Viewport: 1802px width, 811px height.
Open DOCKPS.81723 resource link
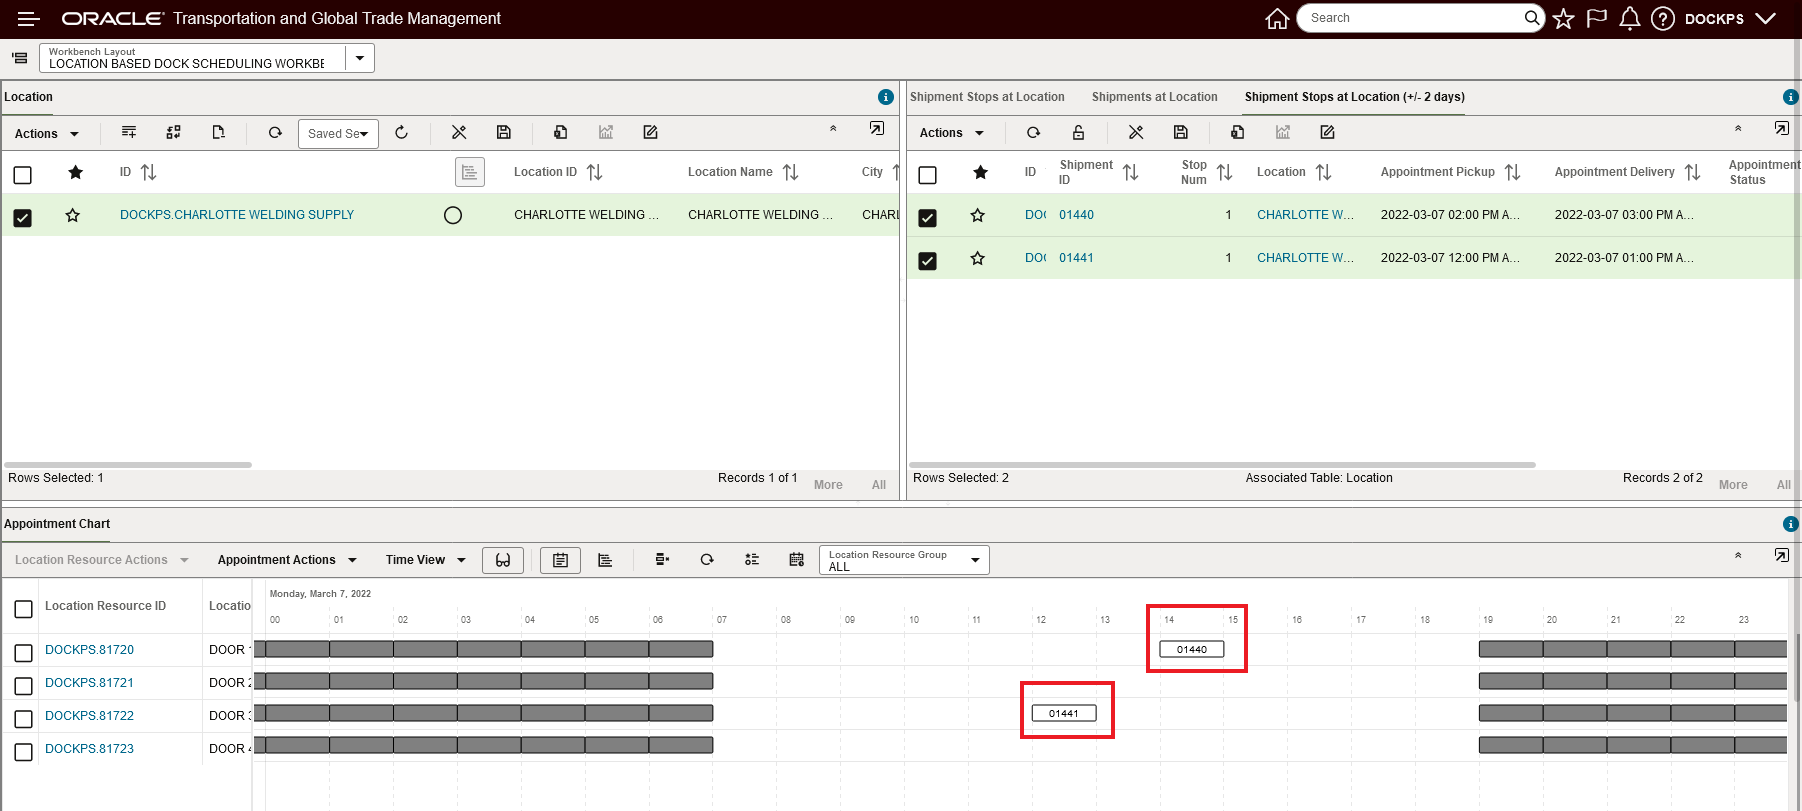pyautogui.click(x=89, y=749)
